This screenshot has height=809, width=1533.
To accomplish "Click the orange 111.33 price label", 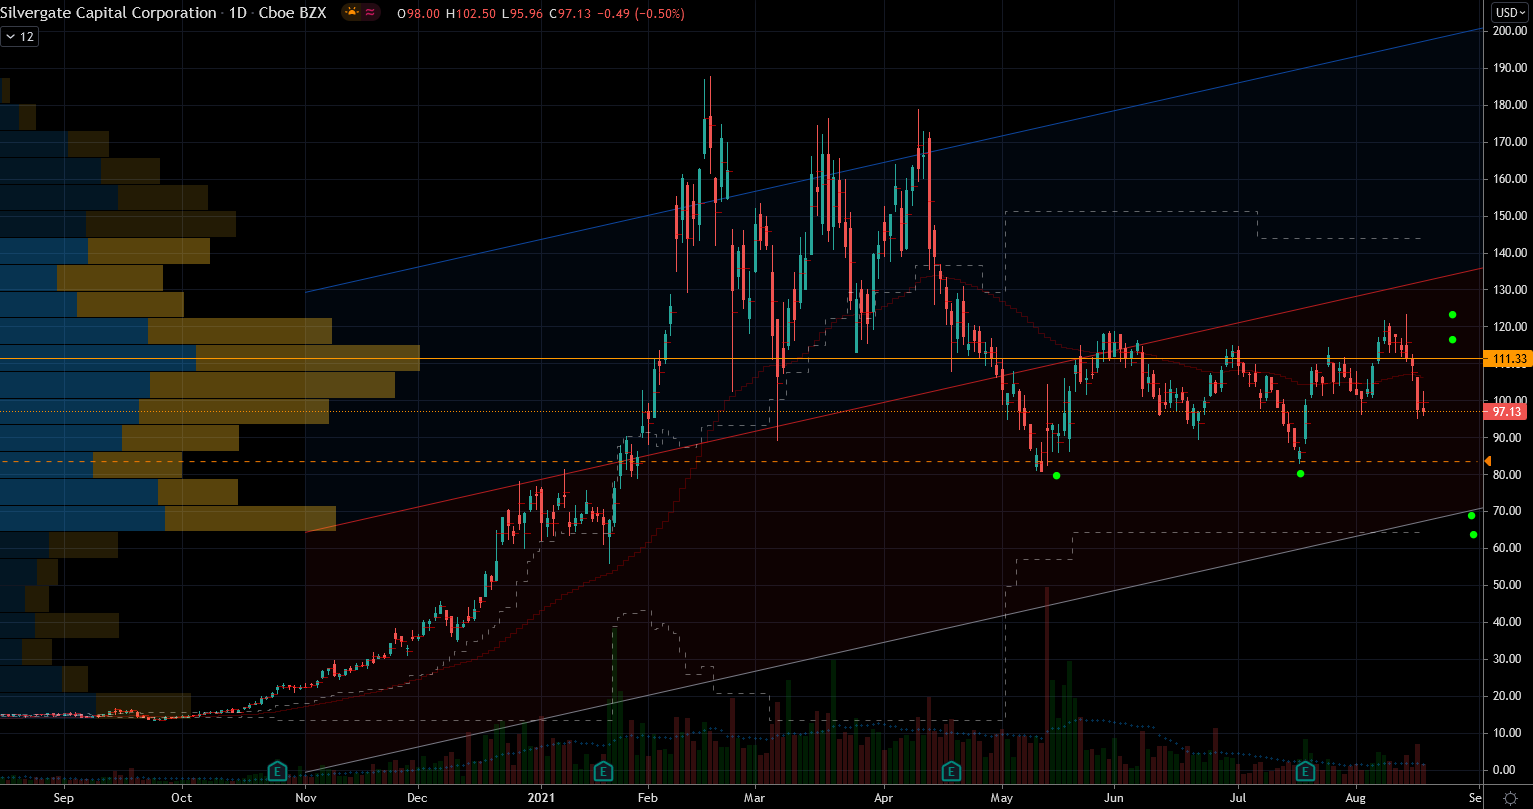I will click(x=1507, y=359).
